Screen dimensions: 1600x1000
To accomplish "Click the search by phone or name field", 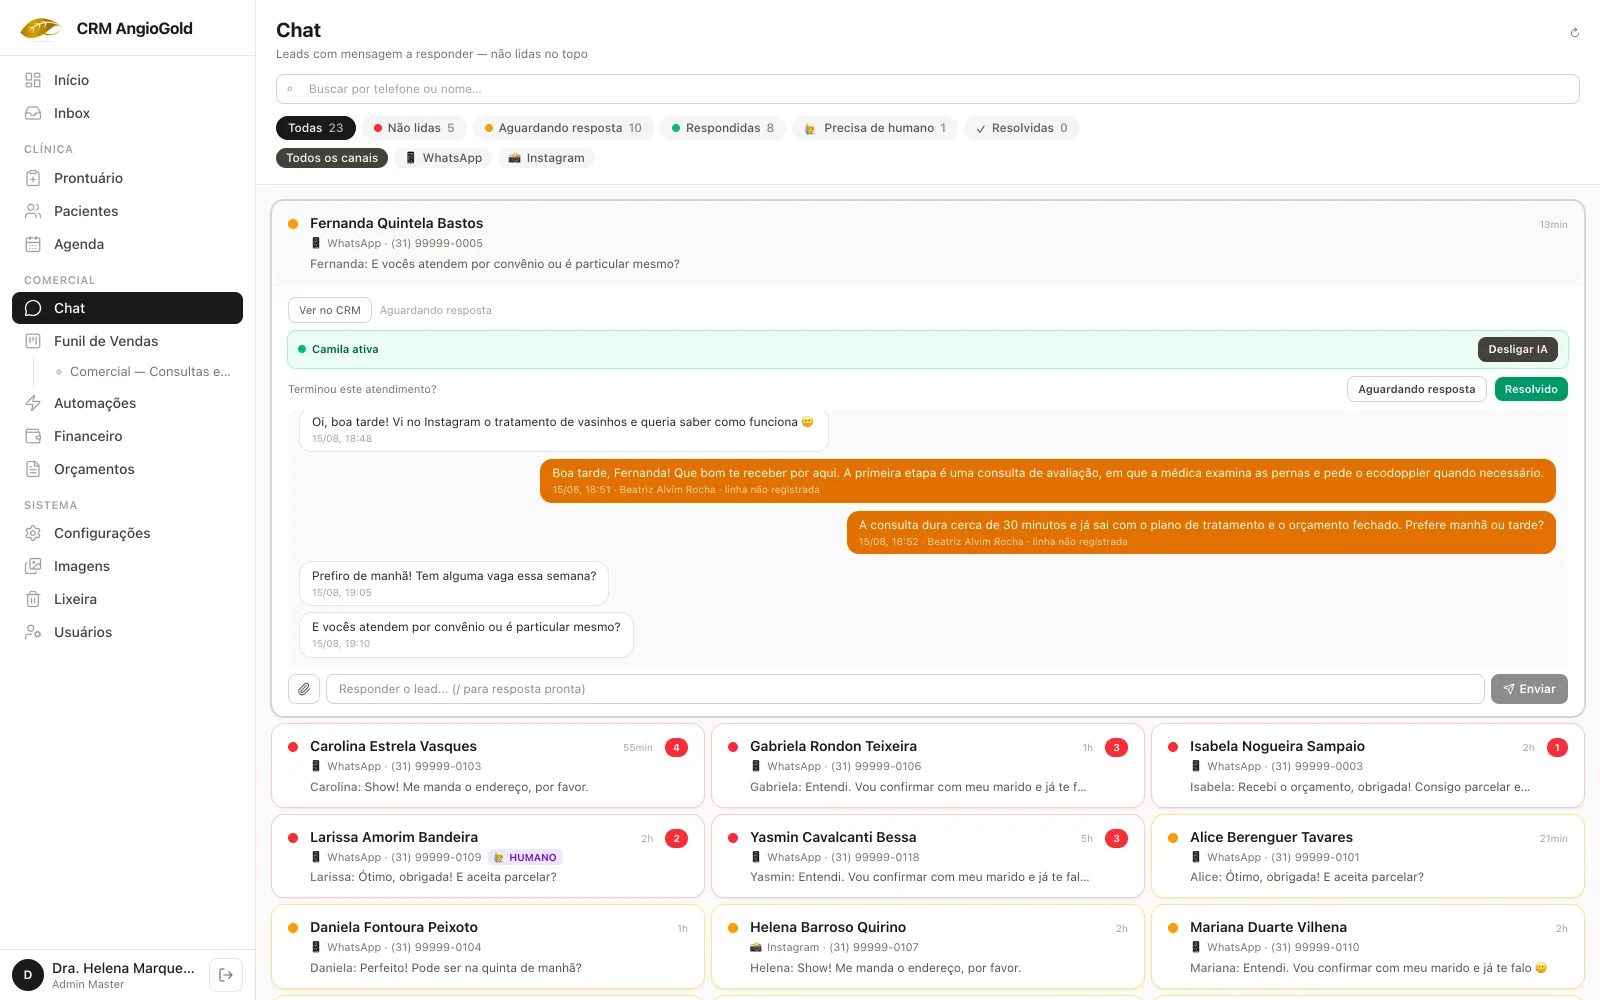I will point(928,89).
